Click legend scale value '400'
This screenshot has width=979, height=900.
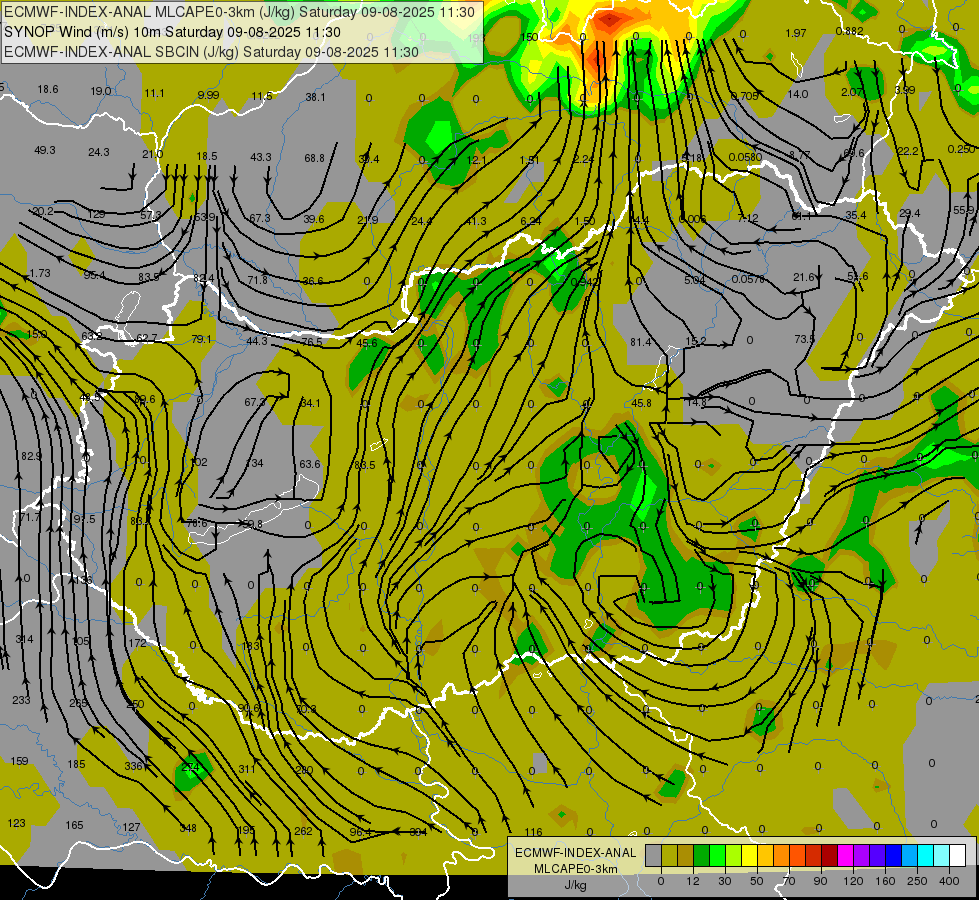pos(949,881)
